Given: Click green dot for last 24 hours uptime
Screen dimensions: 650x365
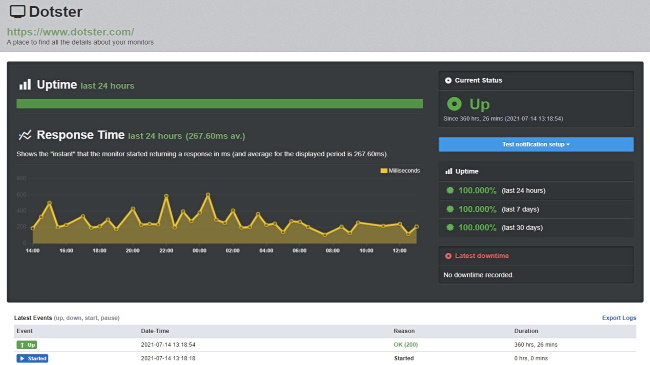Looking at the screenshot, I should click(450, 190).
